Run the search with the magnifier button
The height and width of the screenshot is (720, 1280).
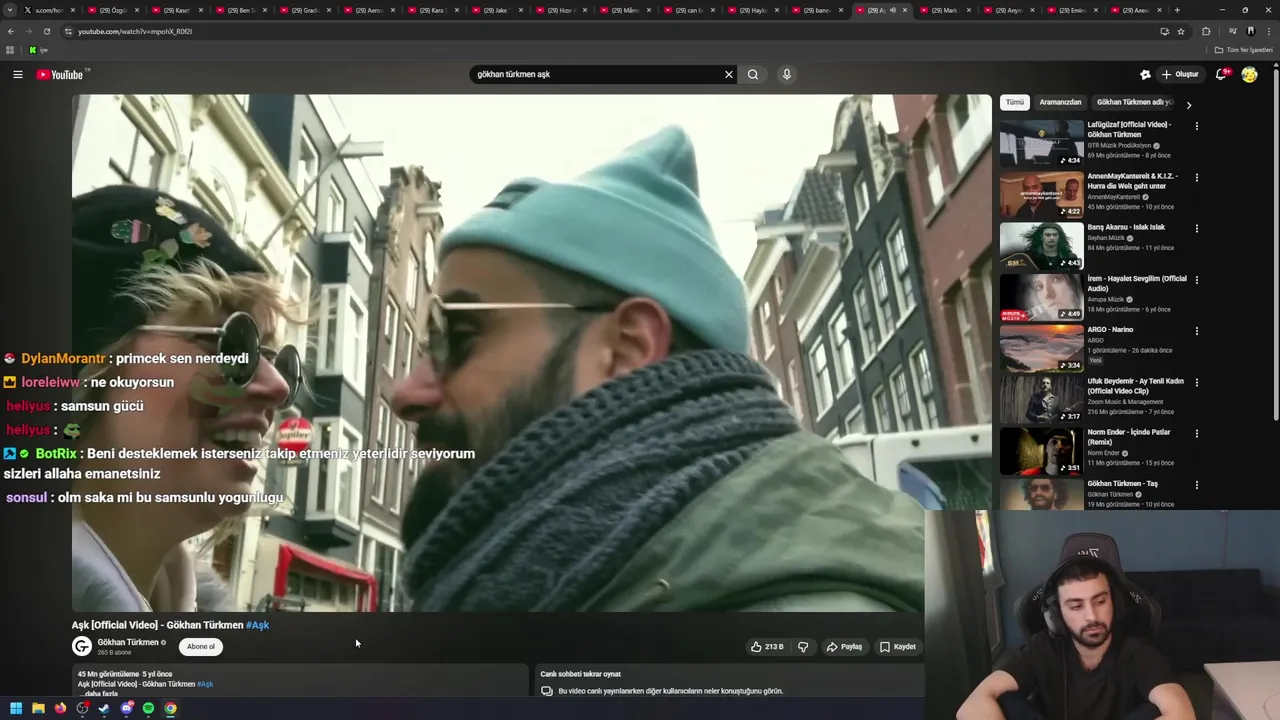(x=753, y=74)
